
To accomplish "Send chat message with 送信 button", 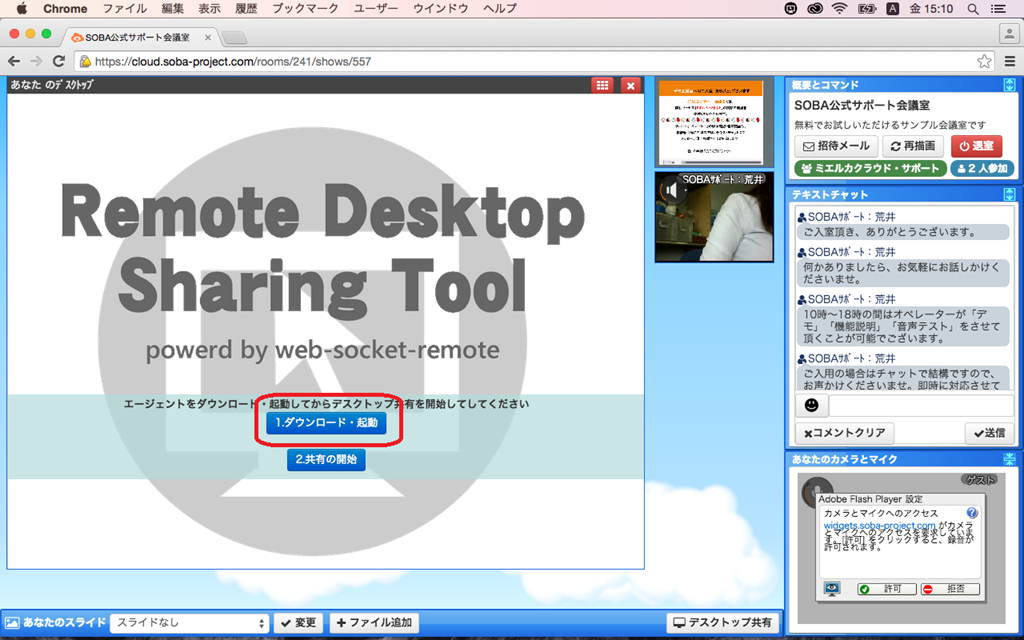I will [x=989, y=433].
